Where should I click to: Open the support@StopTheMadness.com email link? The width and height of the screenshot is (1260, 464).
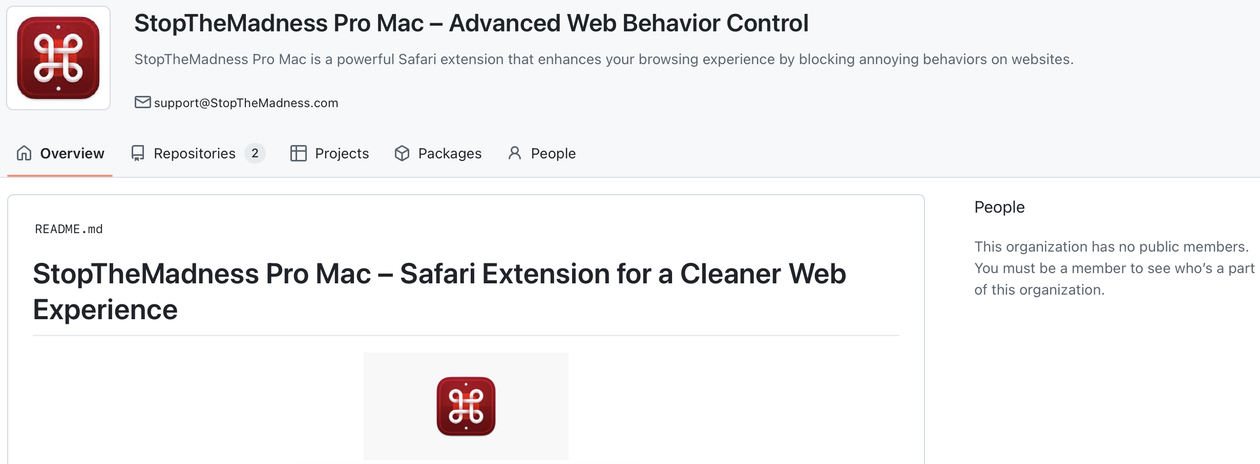click(246, 103)
